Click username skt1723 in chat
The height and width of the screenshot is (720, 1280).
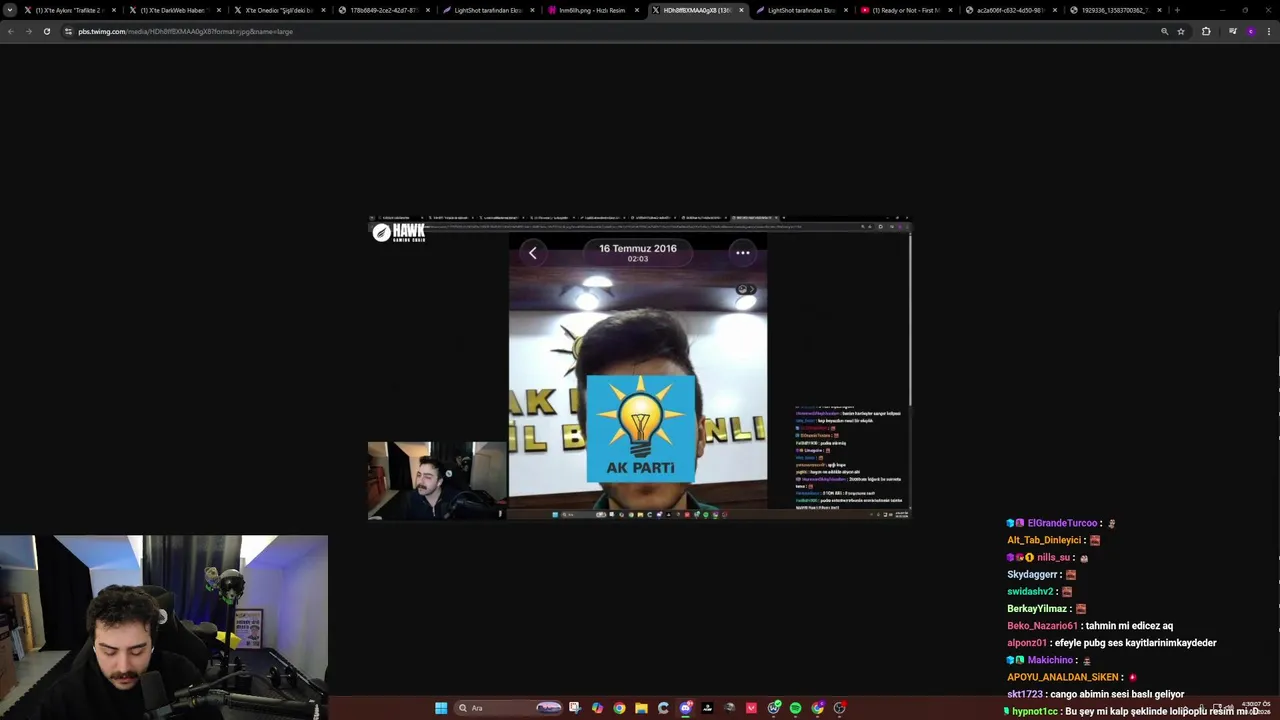(x=1026, y=694)
